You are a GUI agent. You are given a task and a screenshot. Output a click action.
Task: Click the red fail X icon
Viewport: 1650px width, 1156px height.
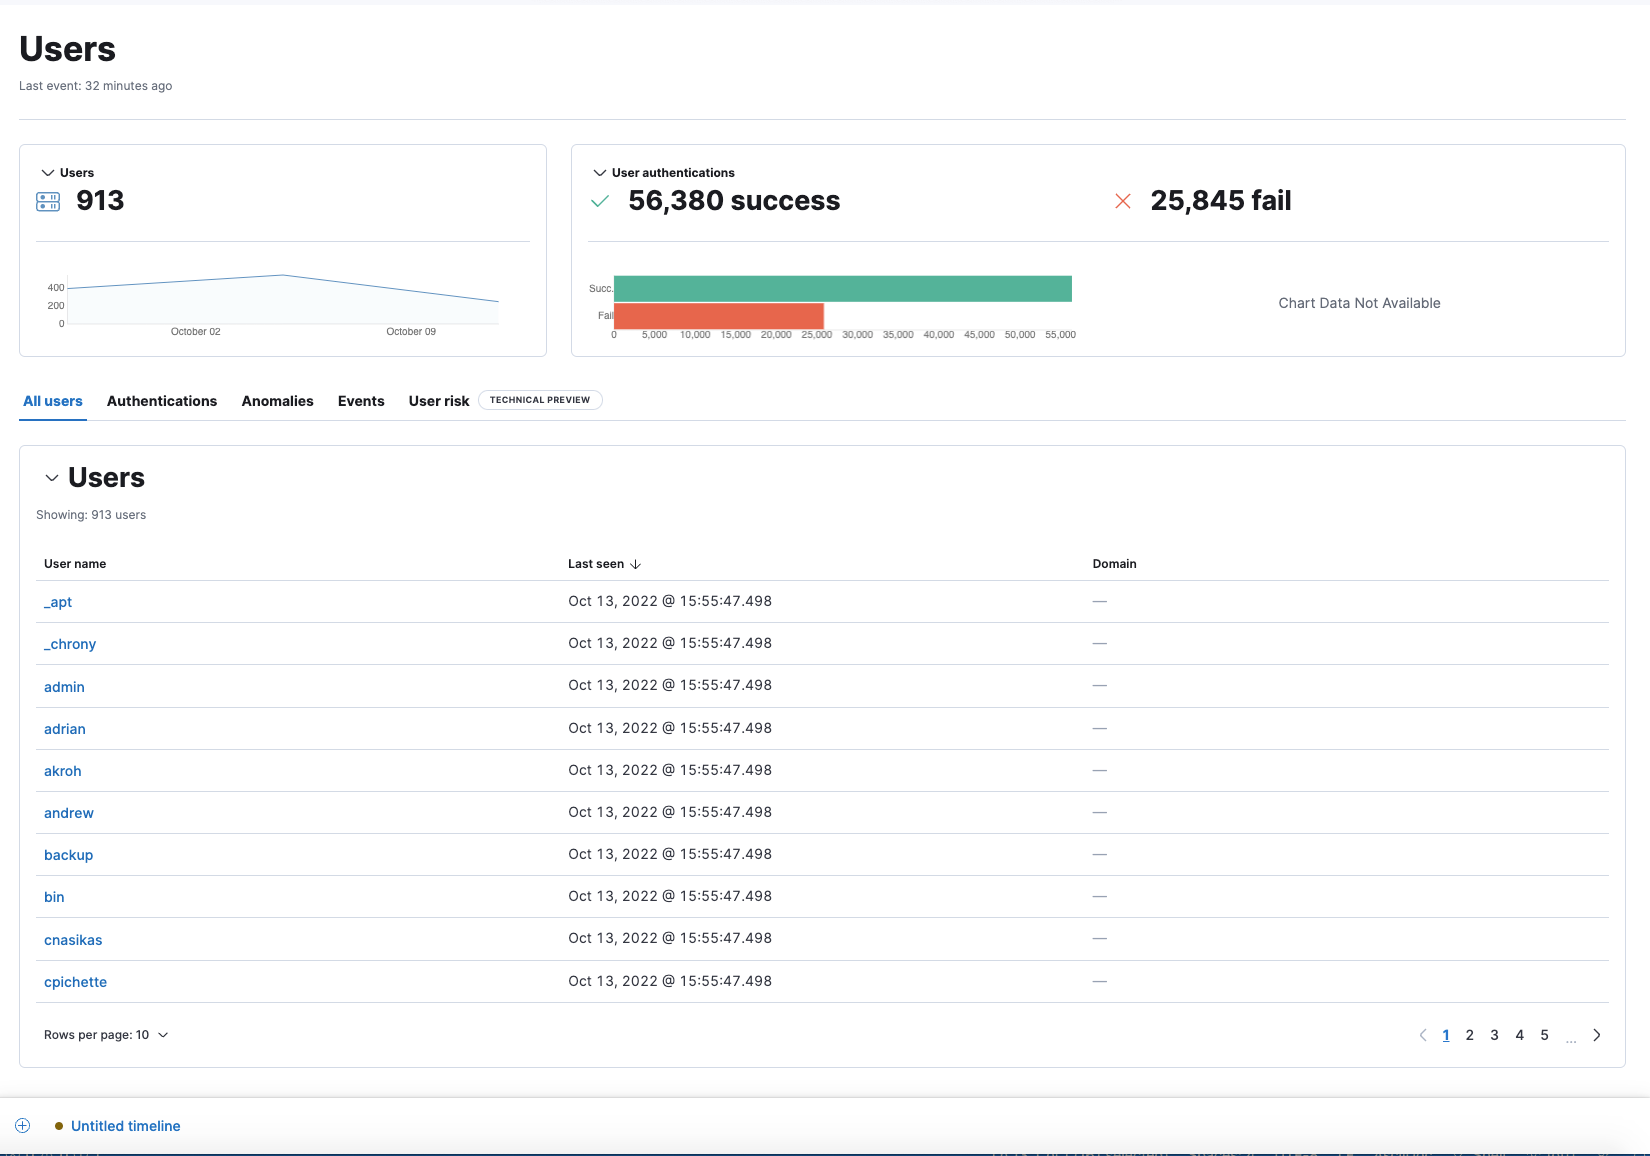pos(1123,201)
